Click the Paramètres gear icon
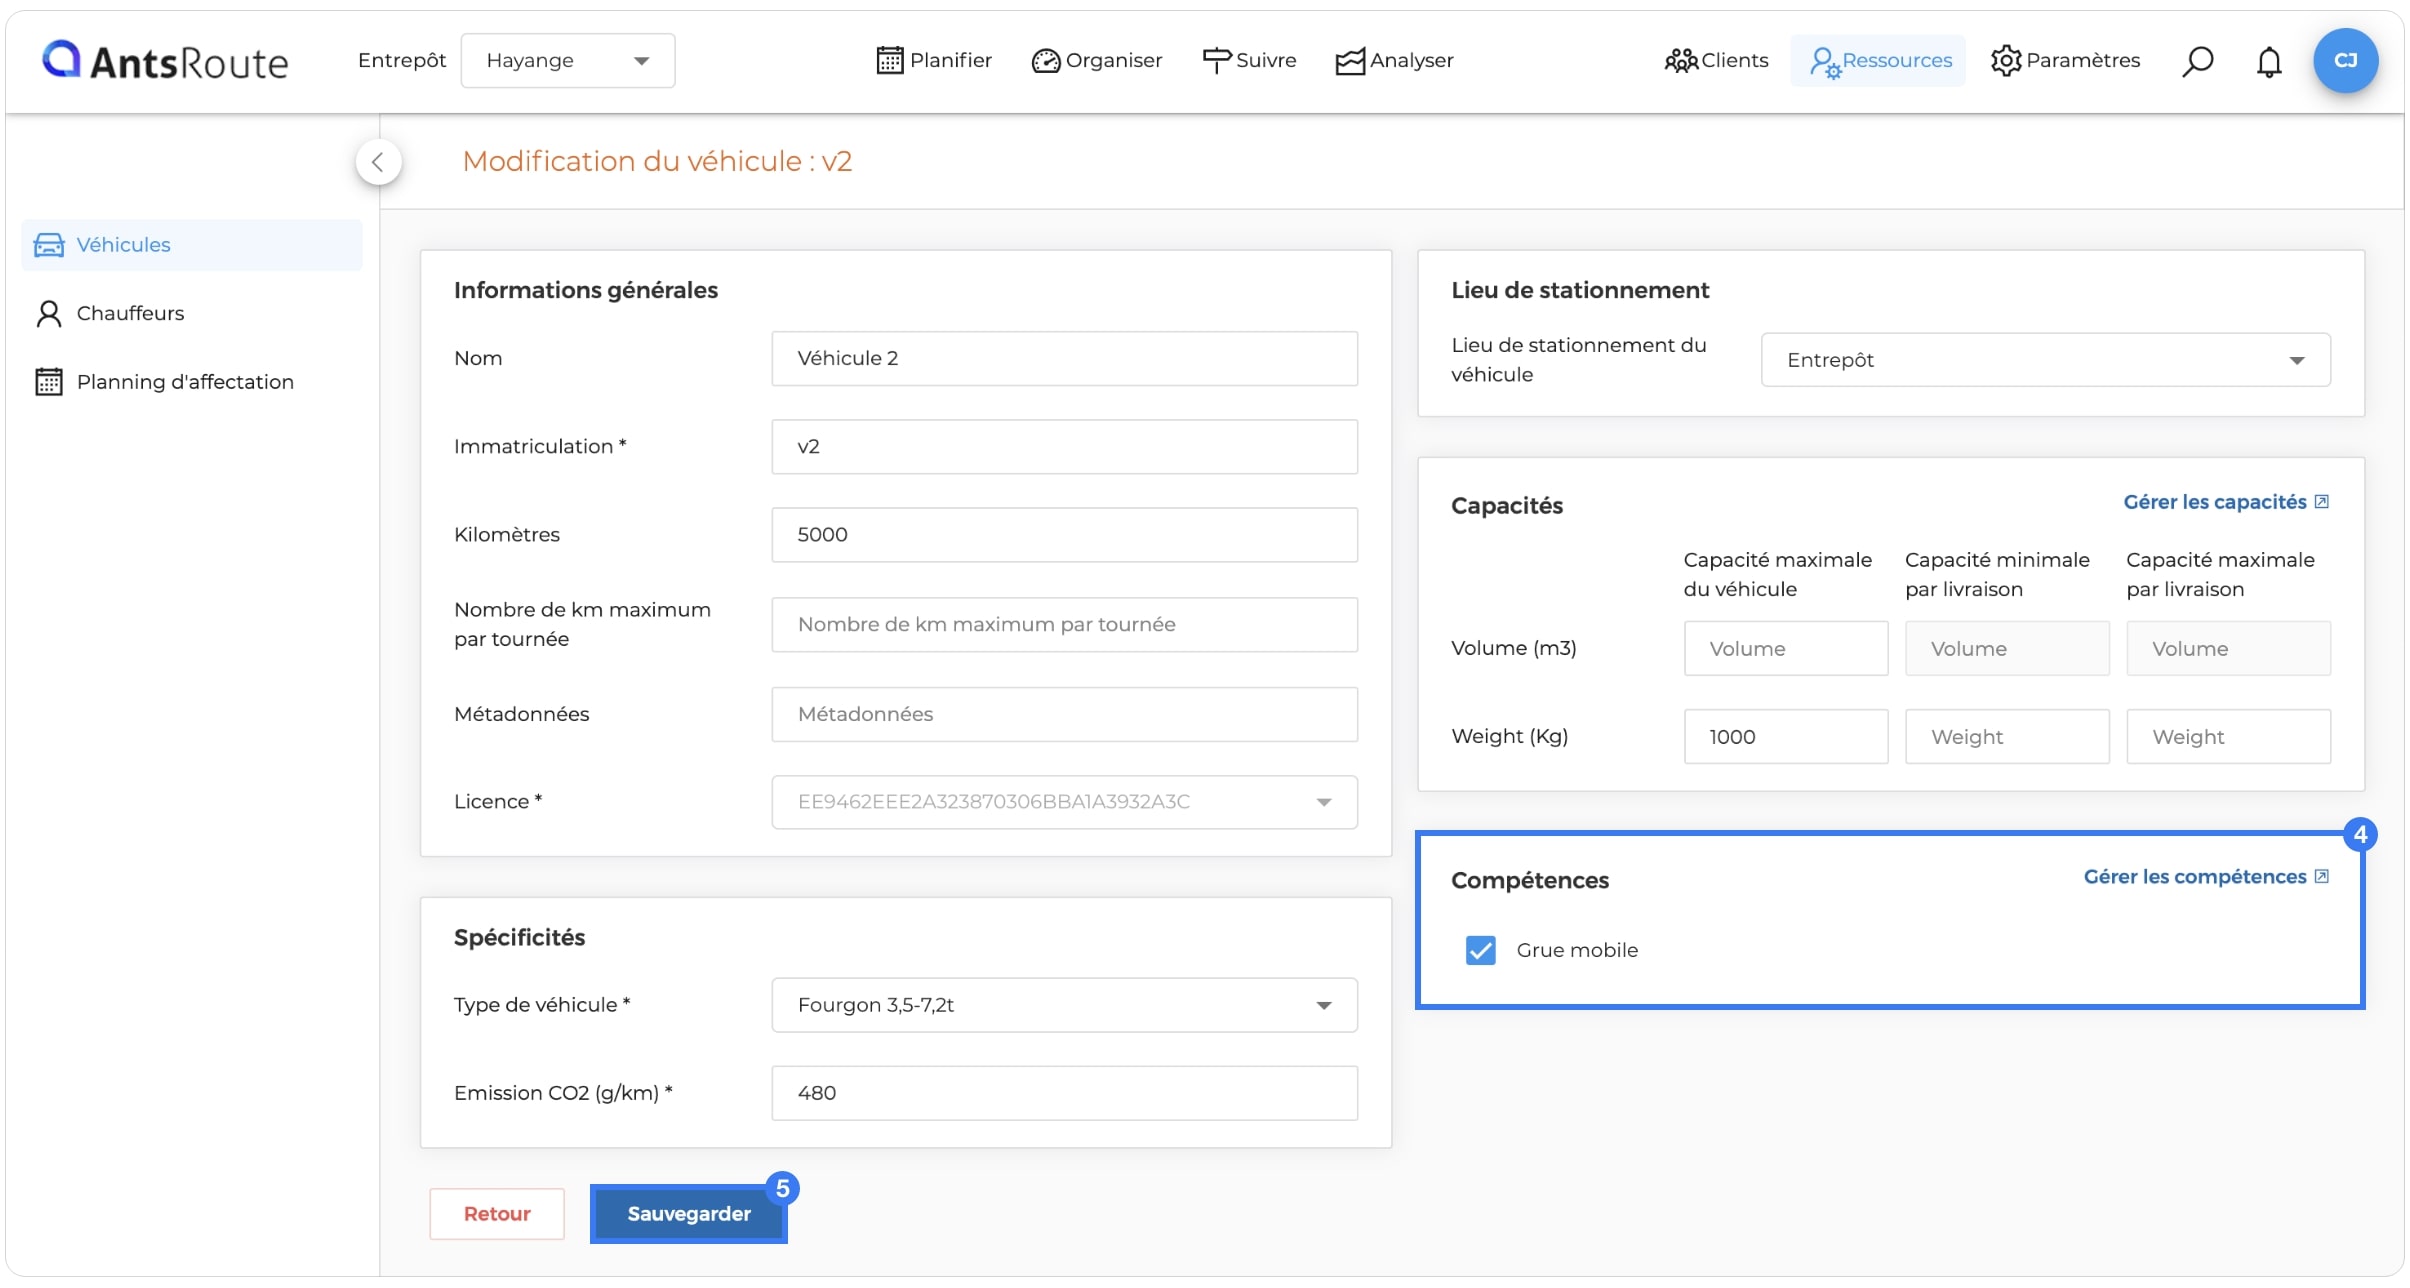 (2006, 61)
